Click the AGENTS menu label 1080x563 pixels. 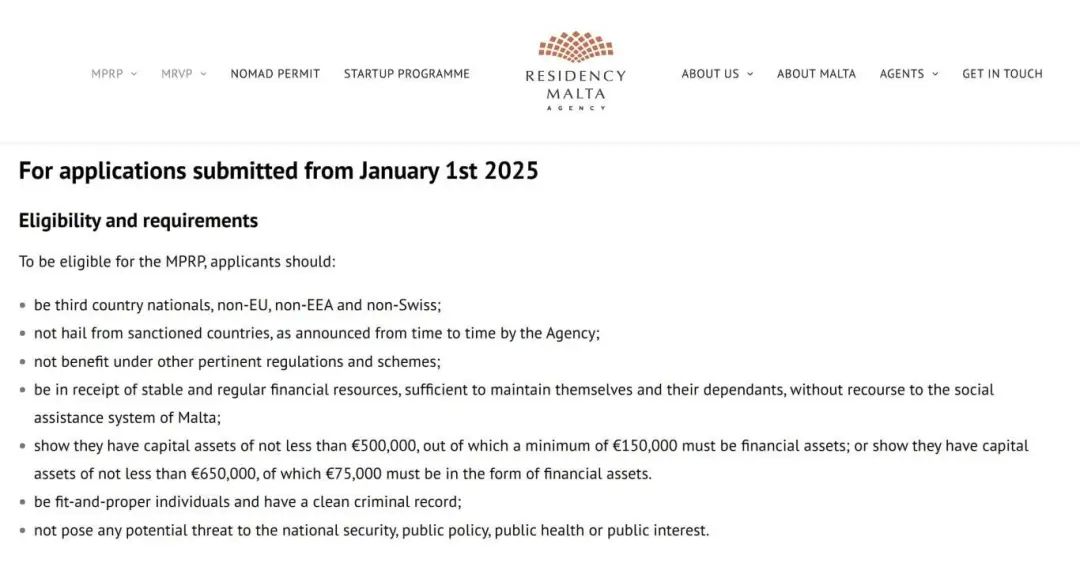tap(901, 74)
